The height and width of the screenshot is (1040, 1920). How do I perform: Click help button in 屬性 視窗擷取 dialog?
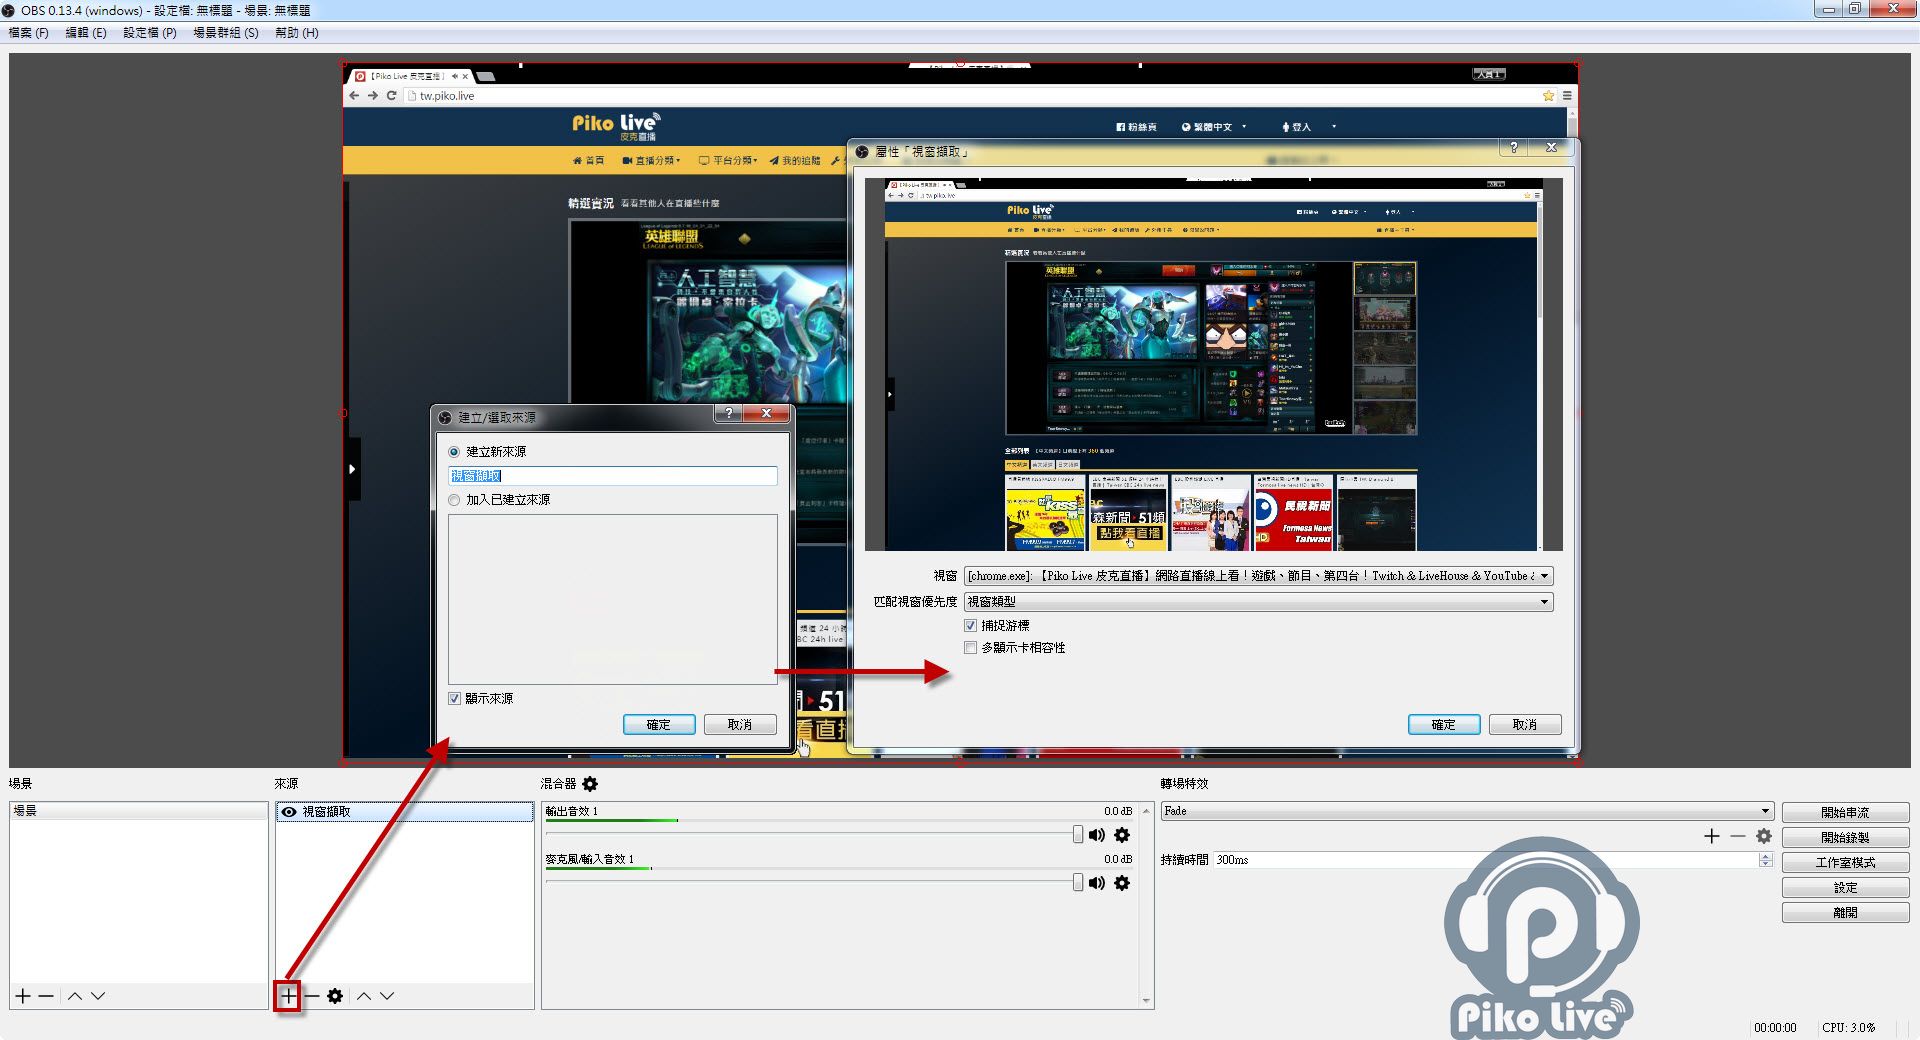(1513, 147)
